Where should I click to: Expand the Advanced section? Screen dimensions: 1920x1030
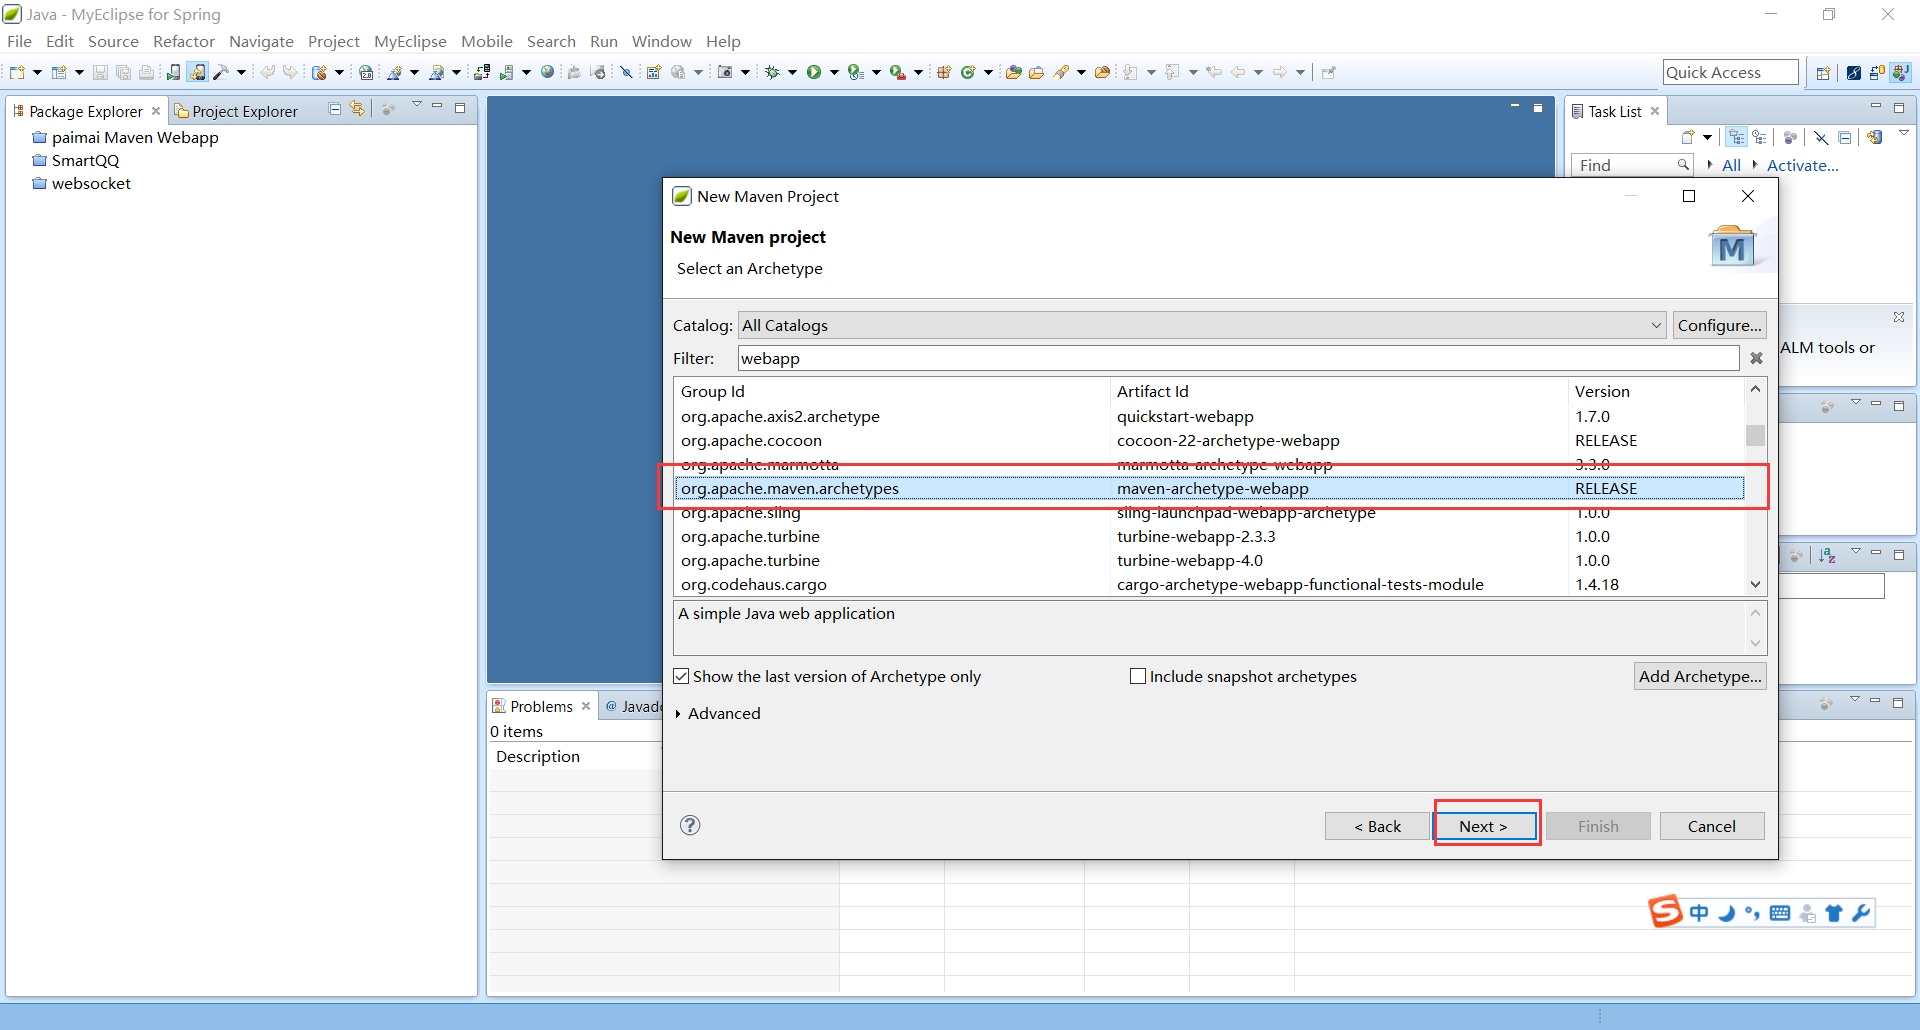[678, 714]
